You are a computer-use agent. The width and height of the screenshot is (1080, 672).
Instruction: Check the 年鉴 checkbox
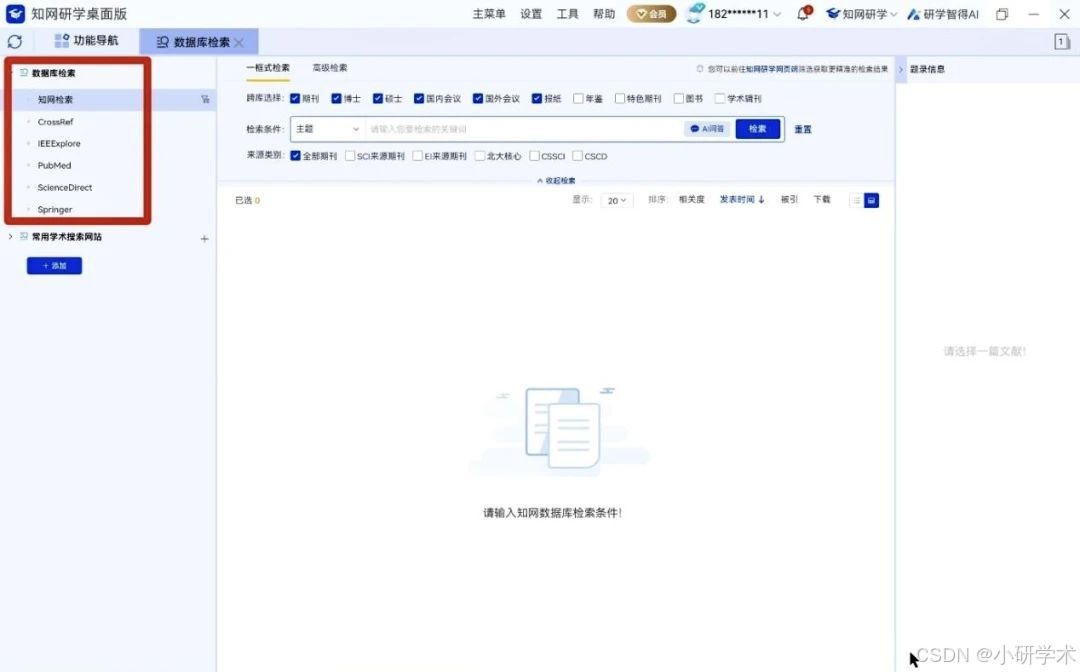579,98
